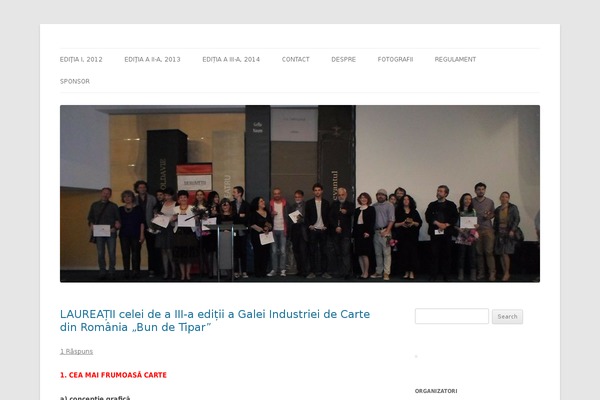
Task: Select the red CEA MAI FRUMOASĂ CARTE heading
Action: click(113, 375)
